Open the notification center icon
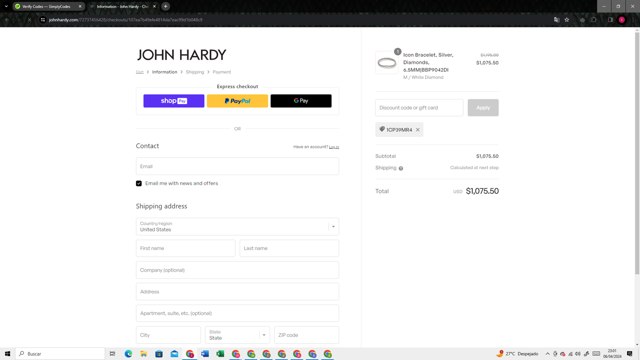This screenshot has height=360, width=640. pos(630,354)
